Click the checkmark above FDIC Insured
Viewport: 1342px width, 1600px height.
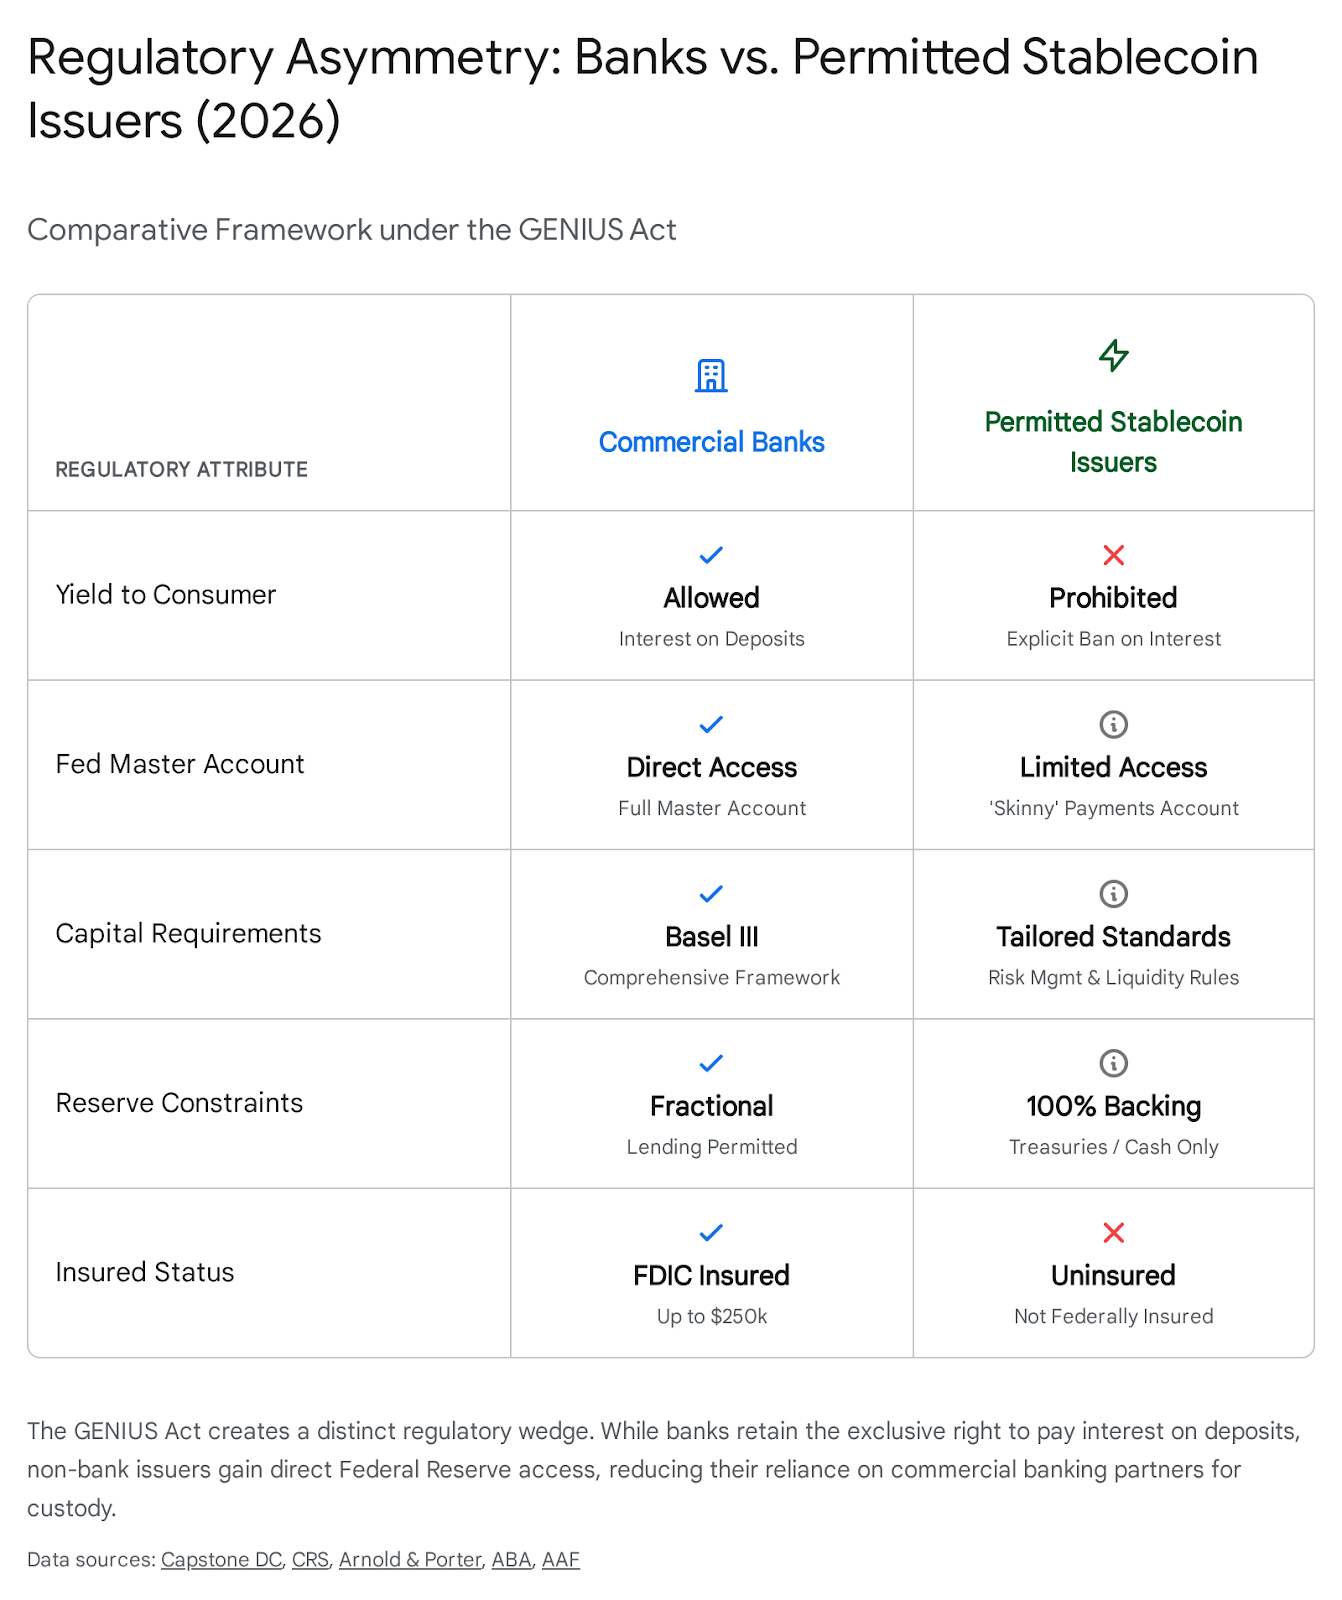pos(711,1232)
